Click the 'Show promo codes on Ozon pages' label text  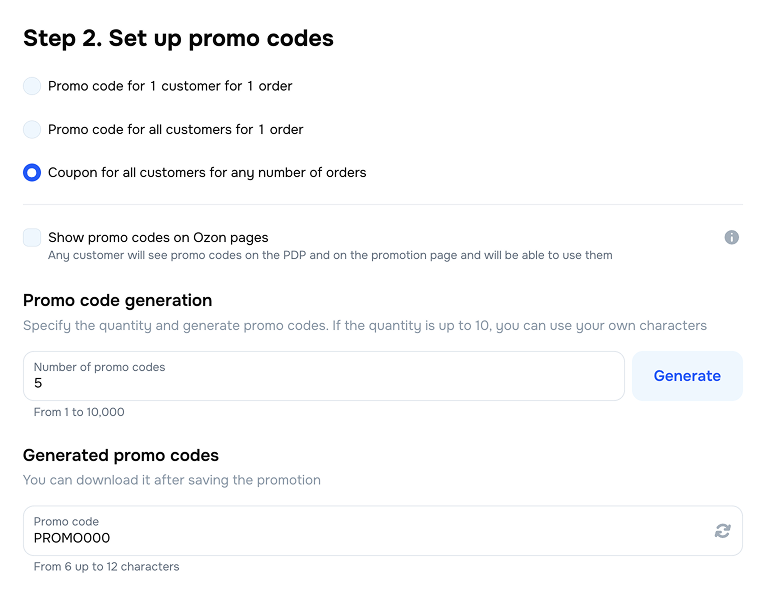(x=158, y=237)
